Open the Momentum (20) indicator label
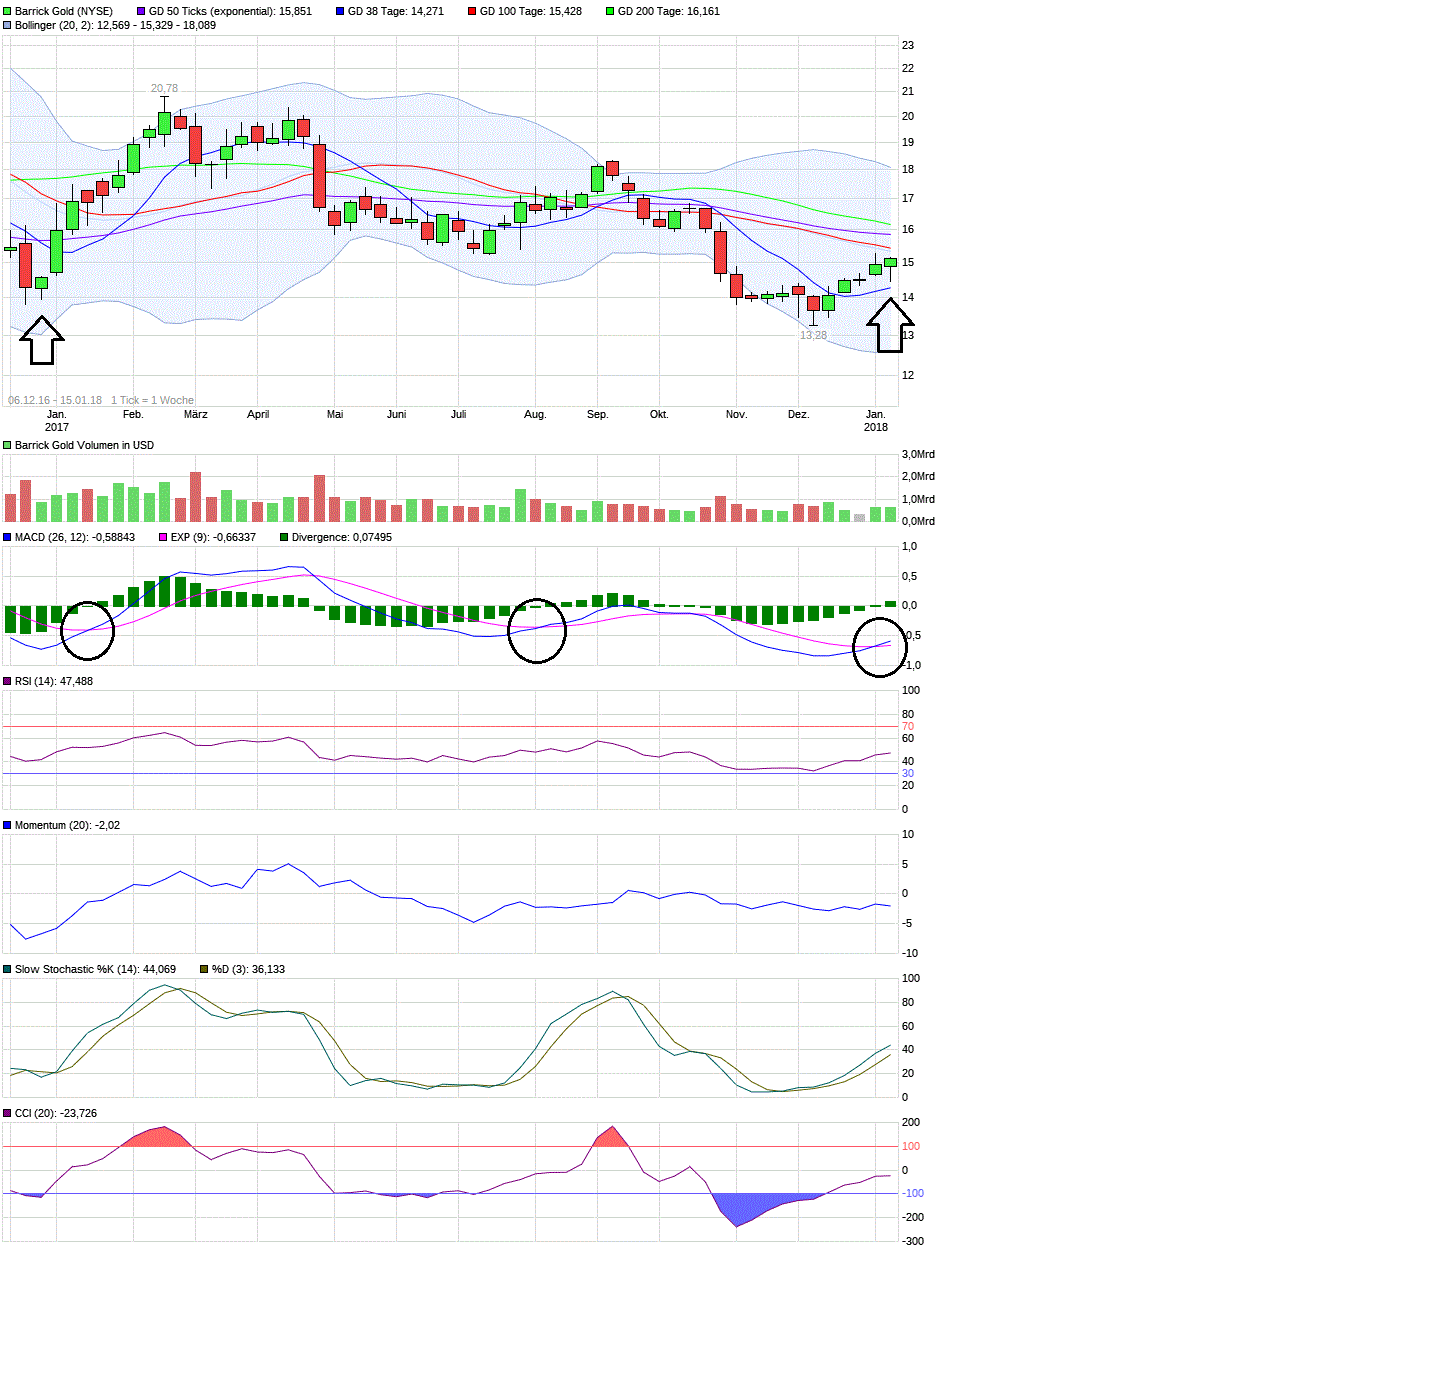 coord(9,825)
